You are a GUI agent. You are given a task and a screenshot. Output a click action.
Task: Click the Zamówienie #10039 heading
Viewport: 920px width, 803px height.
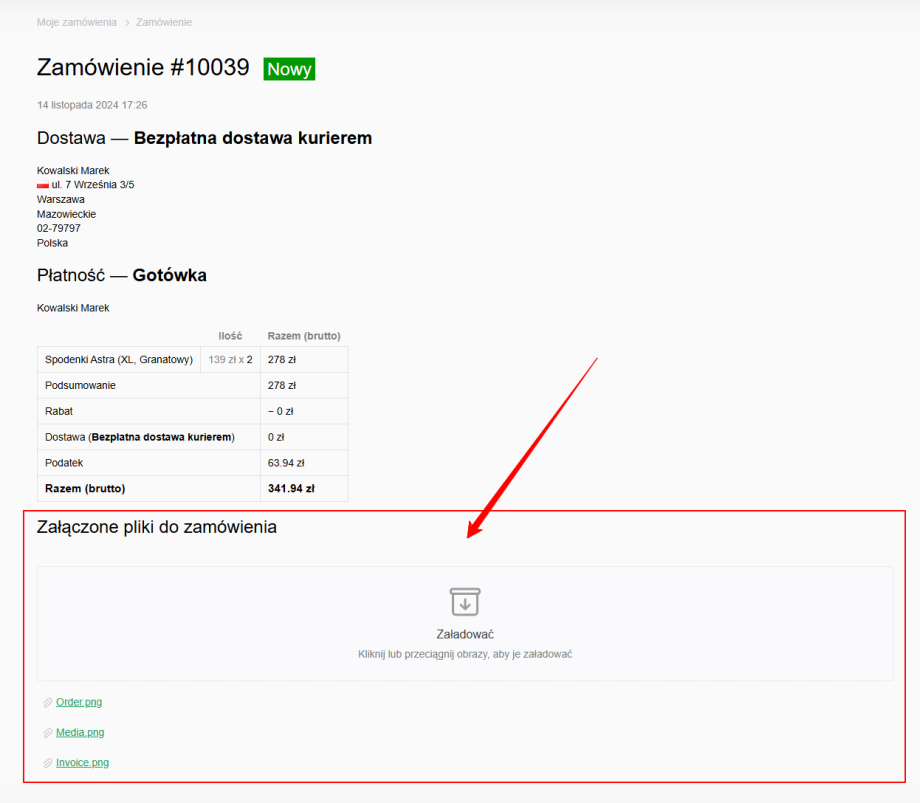[x=143, y=68]
